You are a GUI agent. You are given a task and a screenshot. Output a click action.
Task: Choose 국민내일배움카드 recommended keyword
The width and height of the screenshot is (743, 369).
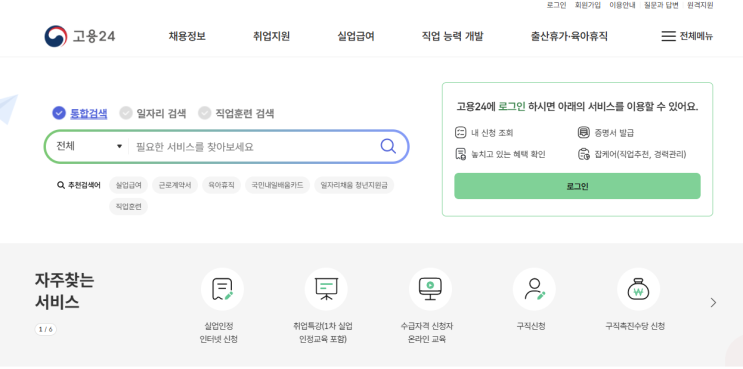click(x=277, y=185)
